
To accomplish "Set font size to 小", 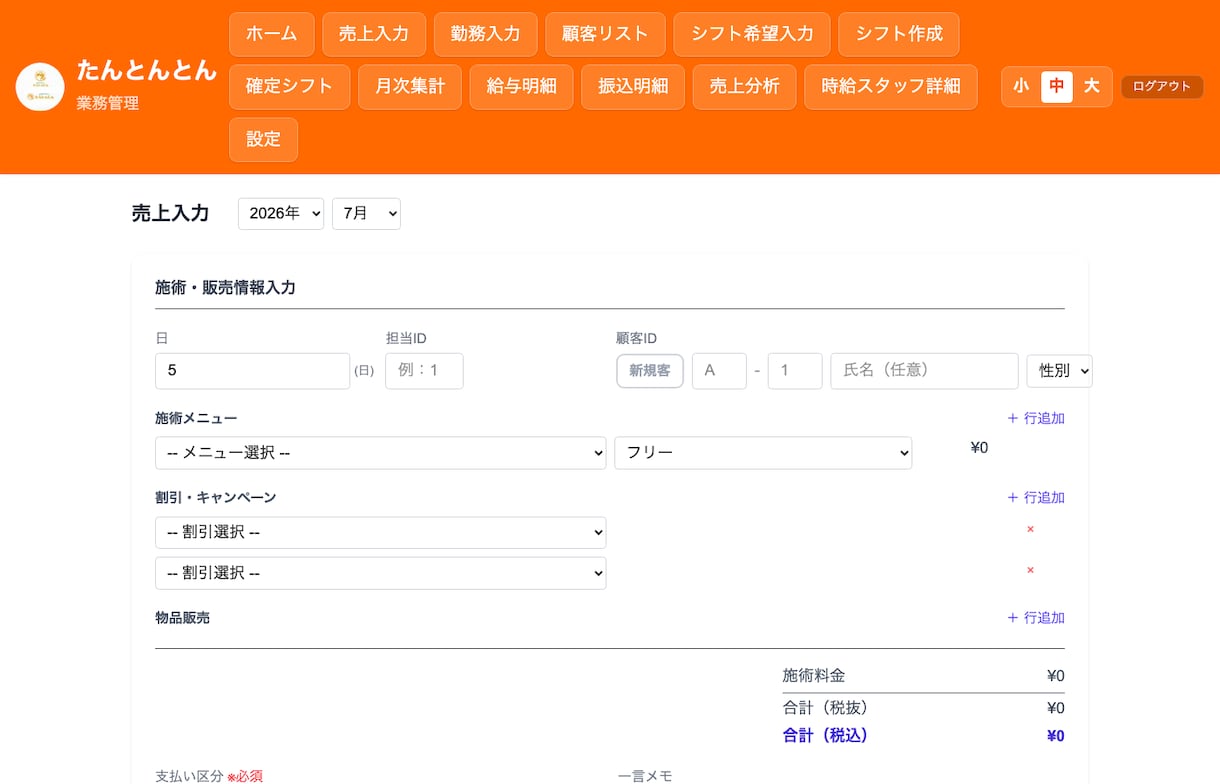I will pos(1021,87).
